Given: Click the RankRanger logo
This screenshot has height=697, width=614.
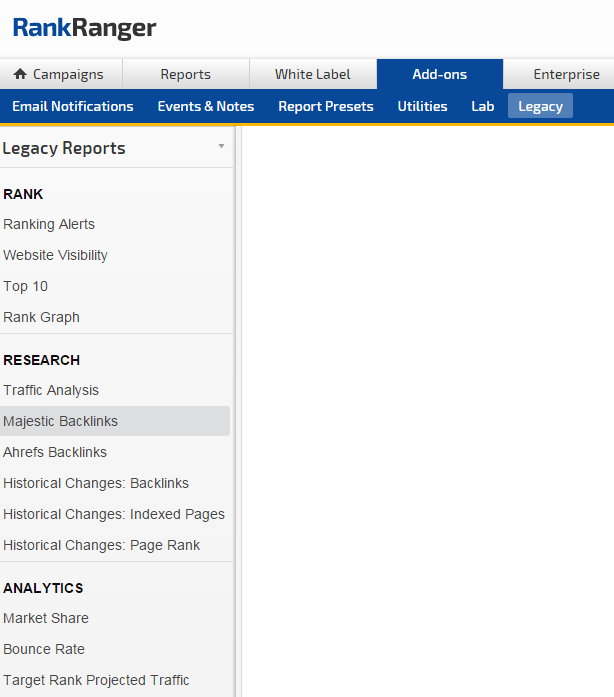Looking at the screenshot, I should (x=85, y=28).
